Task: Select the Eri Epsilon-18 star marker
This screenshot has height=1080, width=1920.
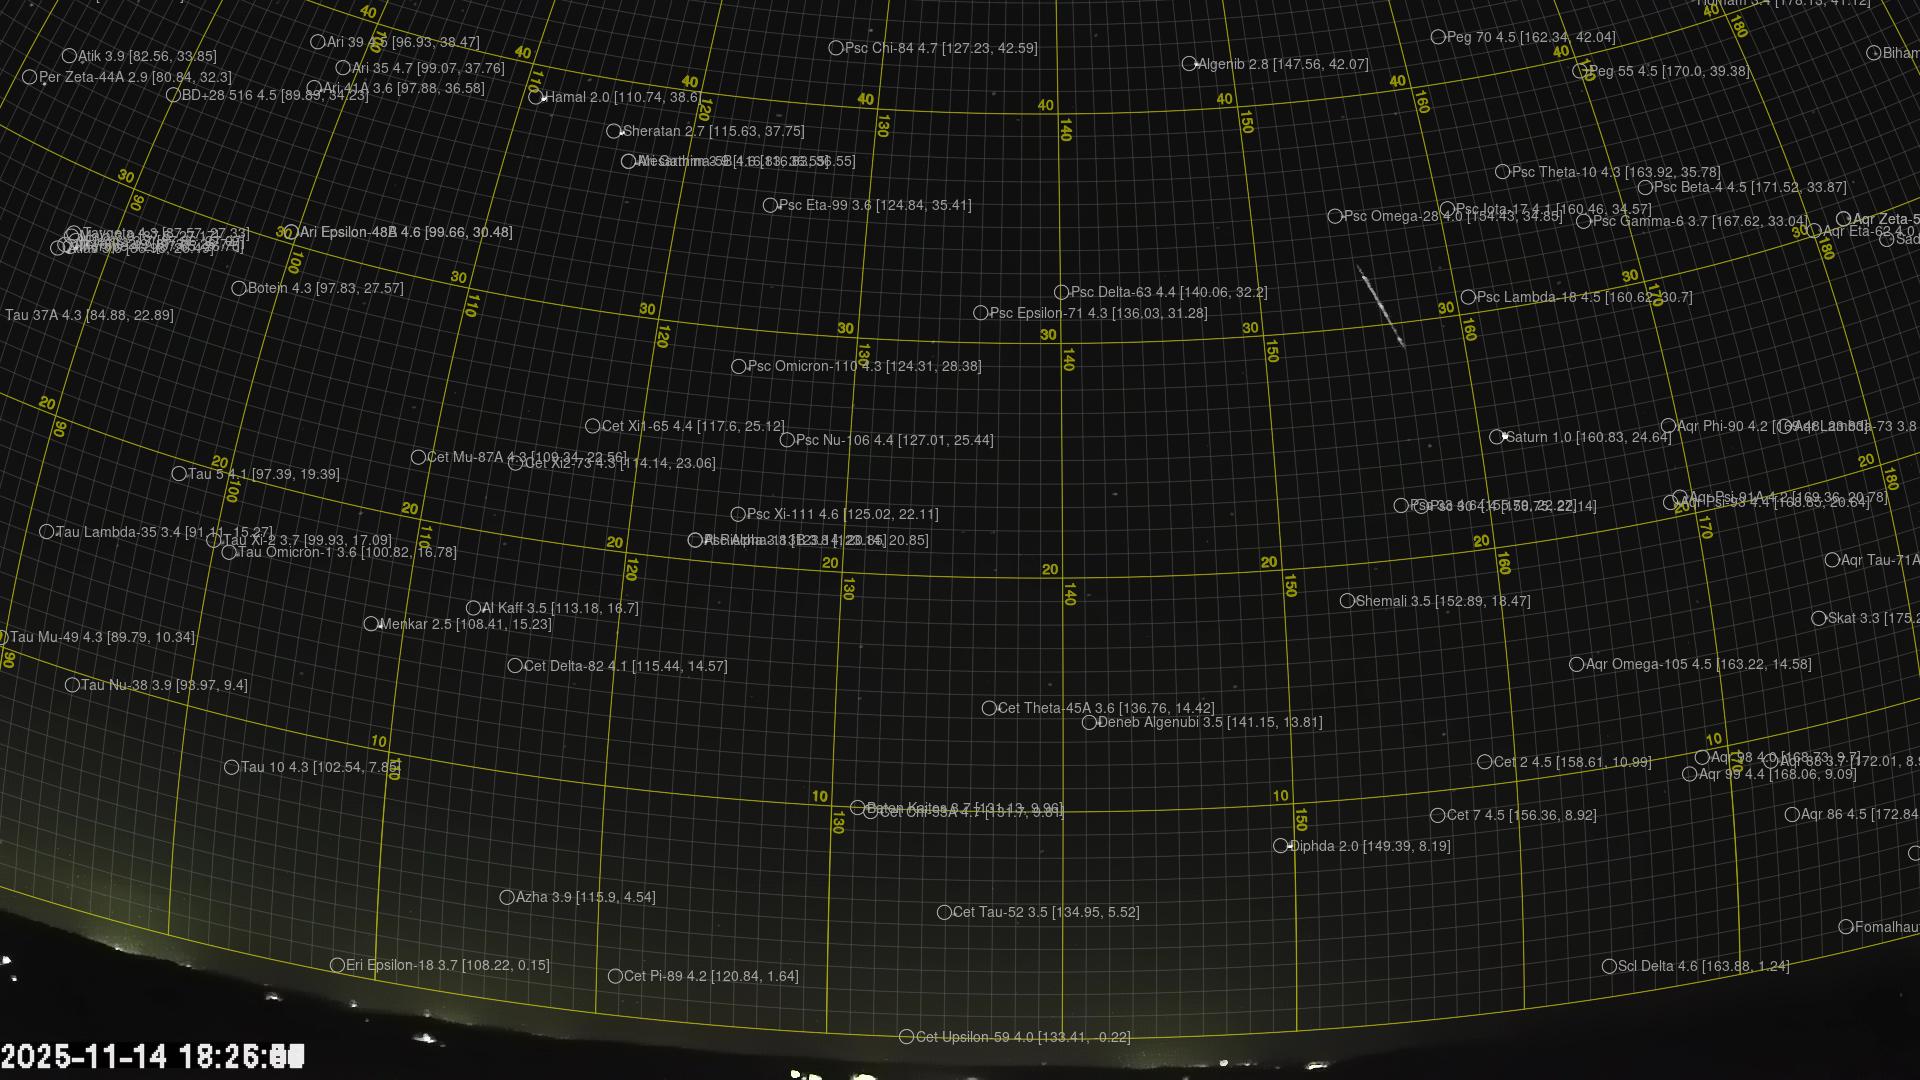Action: pyautogui.click(x=337, y=965)
